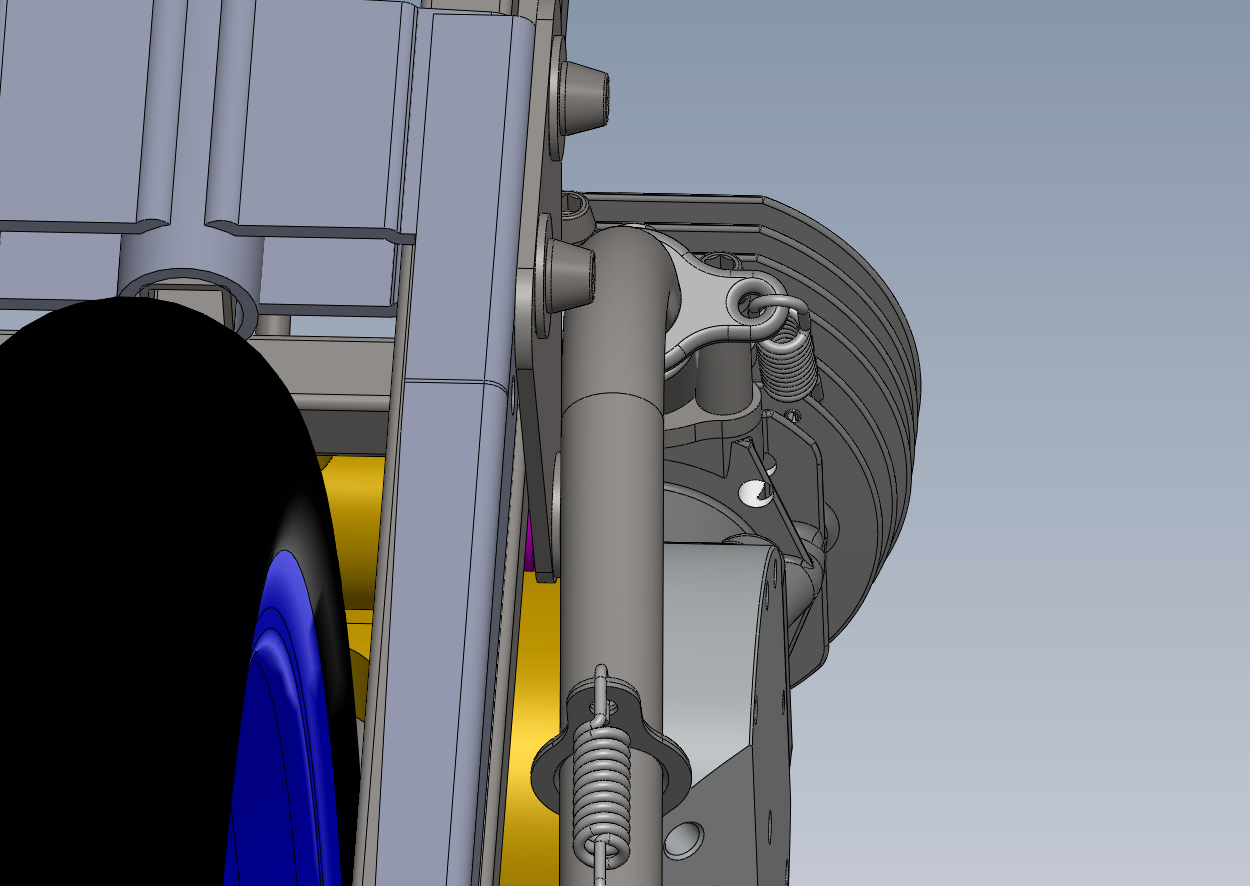
Task: Select the topmost conical bolt head
Action: point(583,94)
